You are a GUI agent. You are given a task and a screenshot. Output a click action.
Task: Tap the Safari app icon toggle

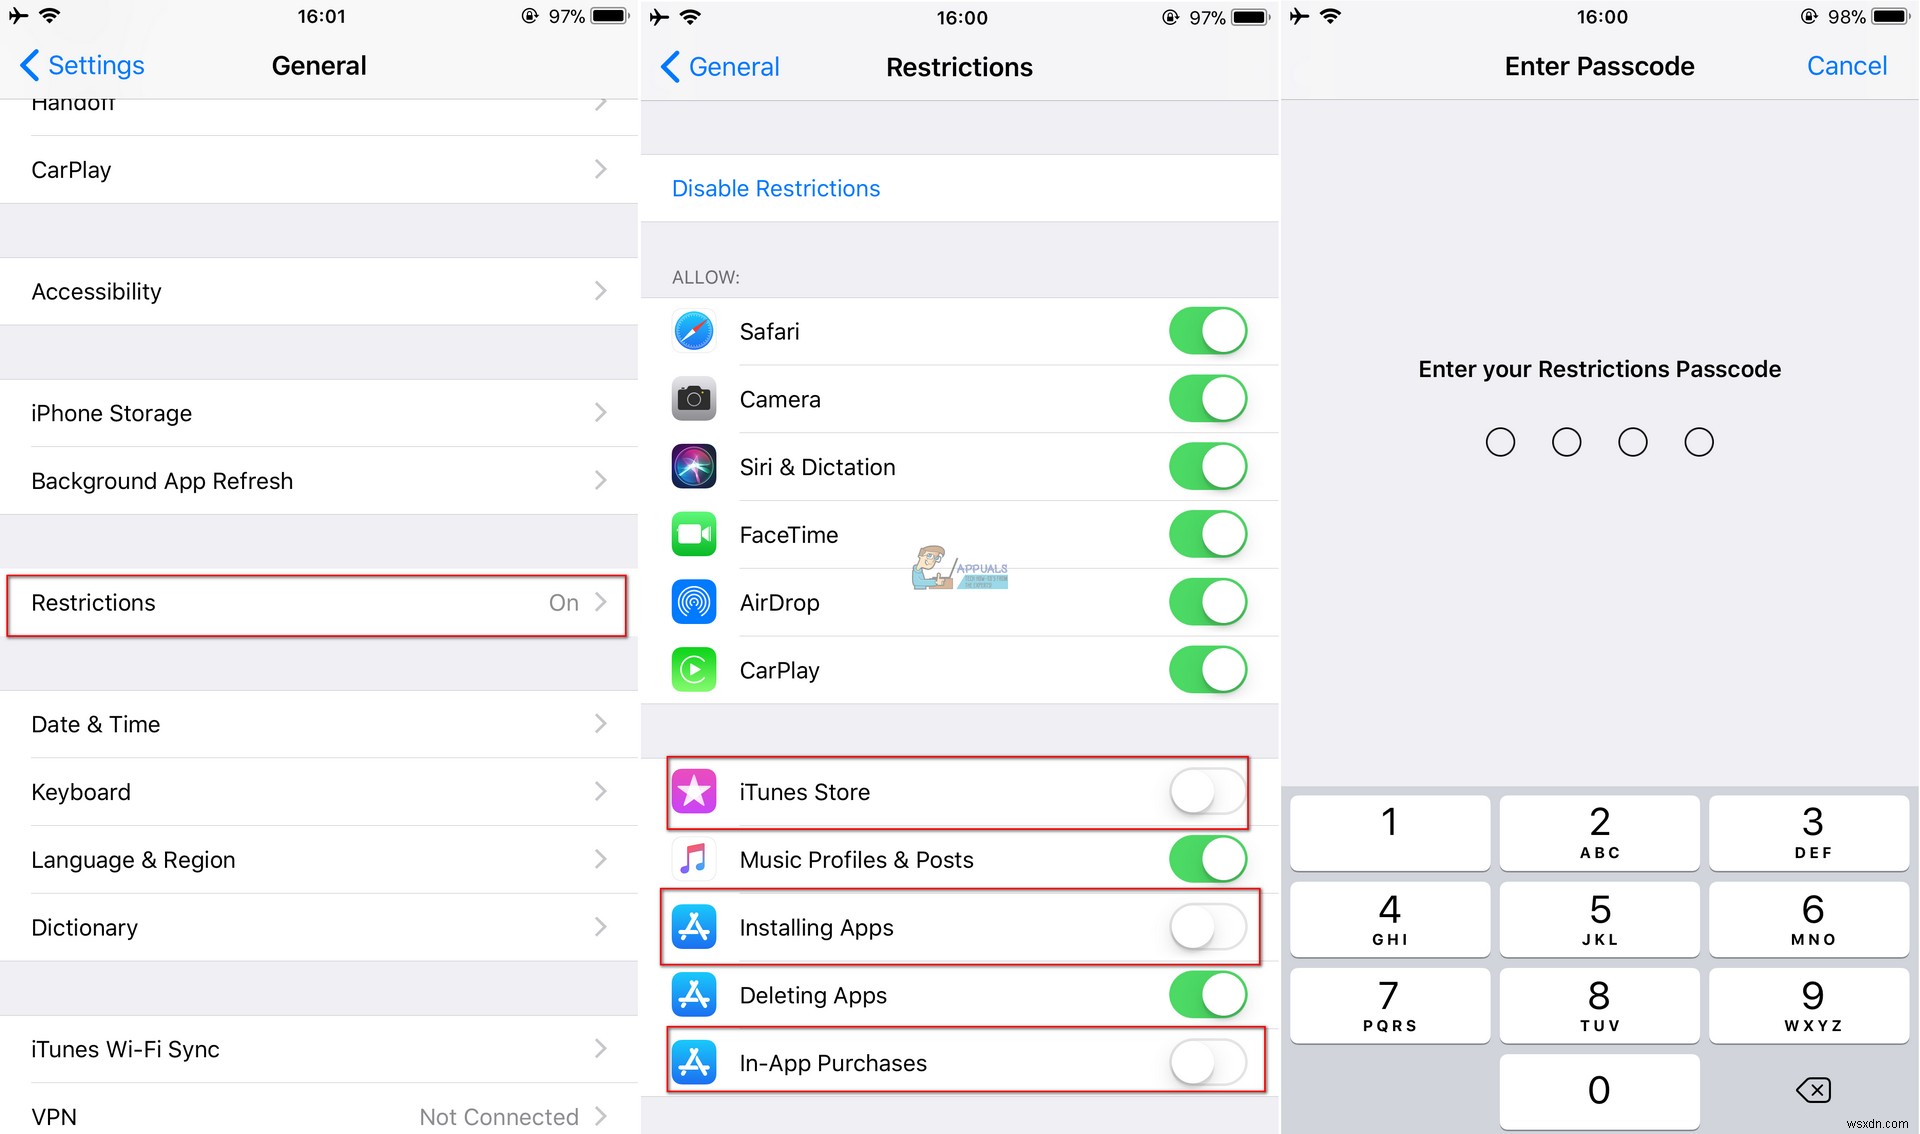1210,332
